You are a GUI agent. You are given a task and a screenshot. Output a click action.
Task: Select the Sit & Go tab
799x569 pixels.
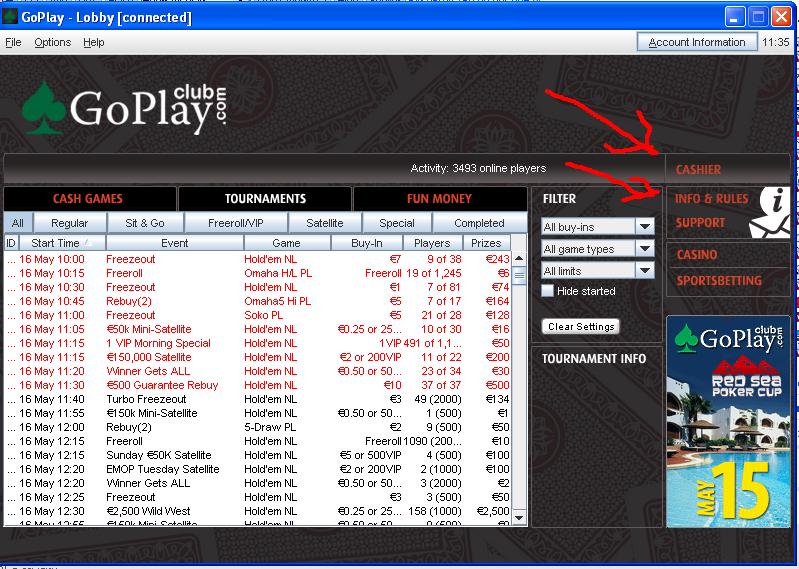click(145, 223)
